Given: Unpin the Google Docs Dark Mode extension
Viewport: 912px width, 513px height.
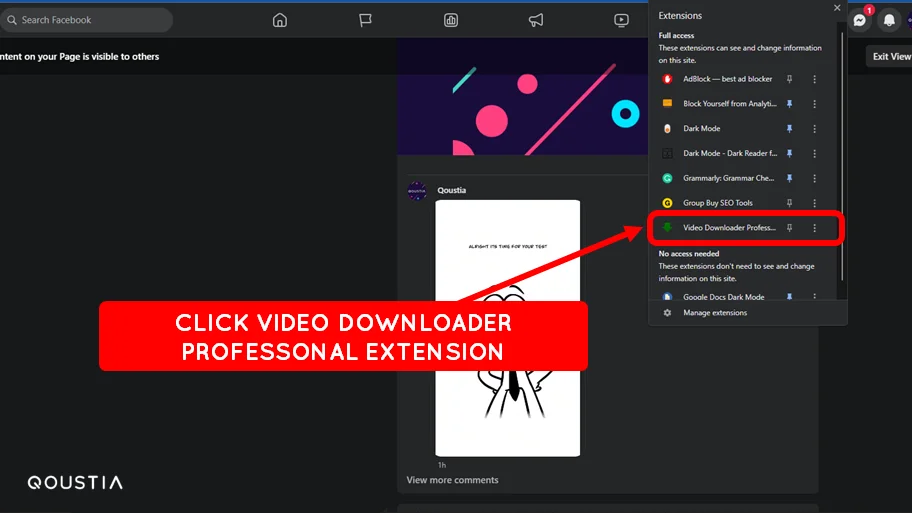Looking at the screenshot, I should click(789, 297).
